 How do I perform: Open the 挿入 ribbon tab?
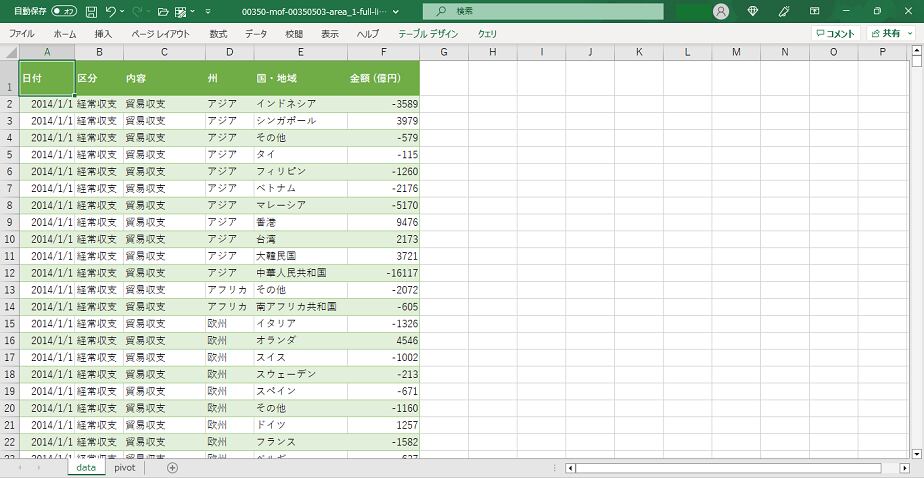[x=103, y=33]
